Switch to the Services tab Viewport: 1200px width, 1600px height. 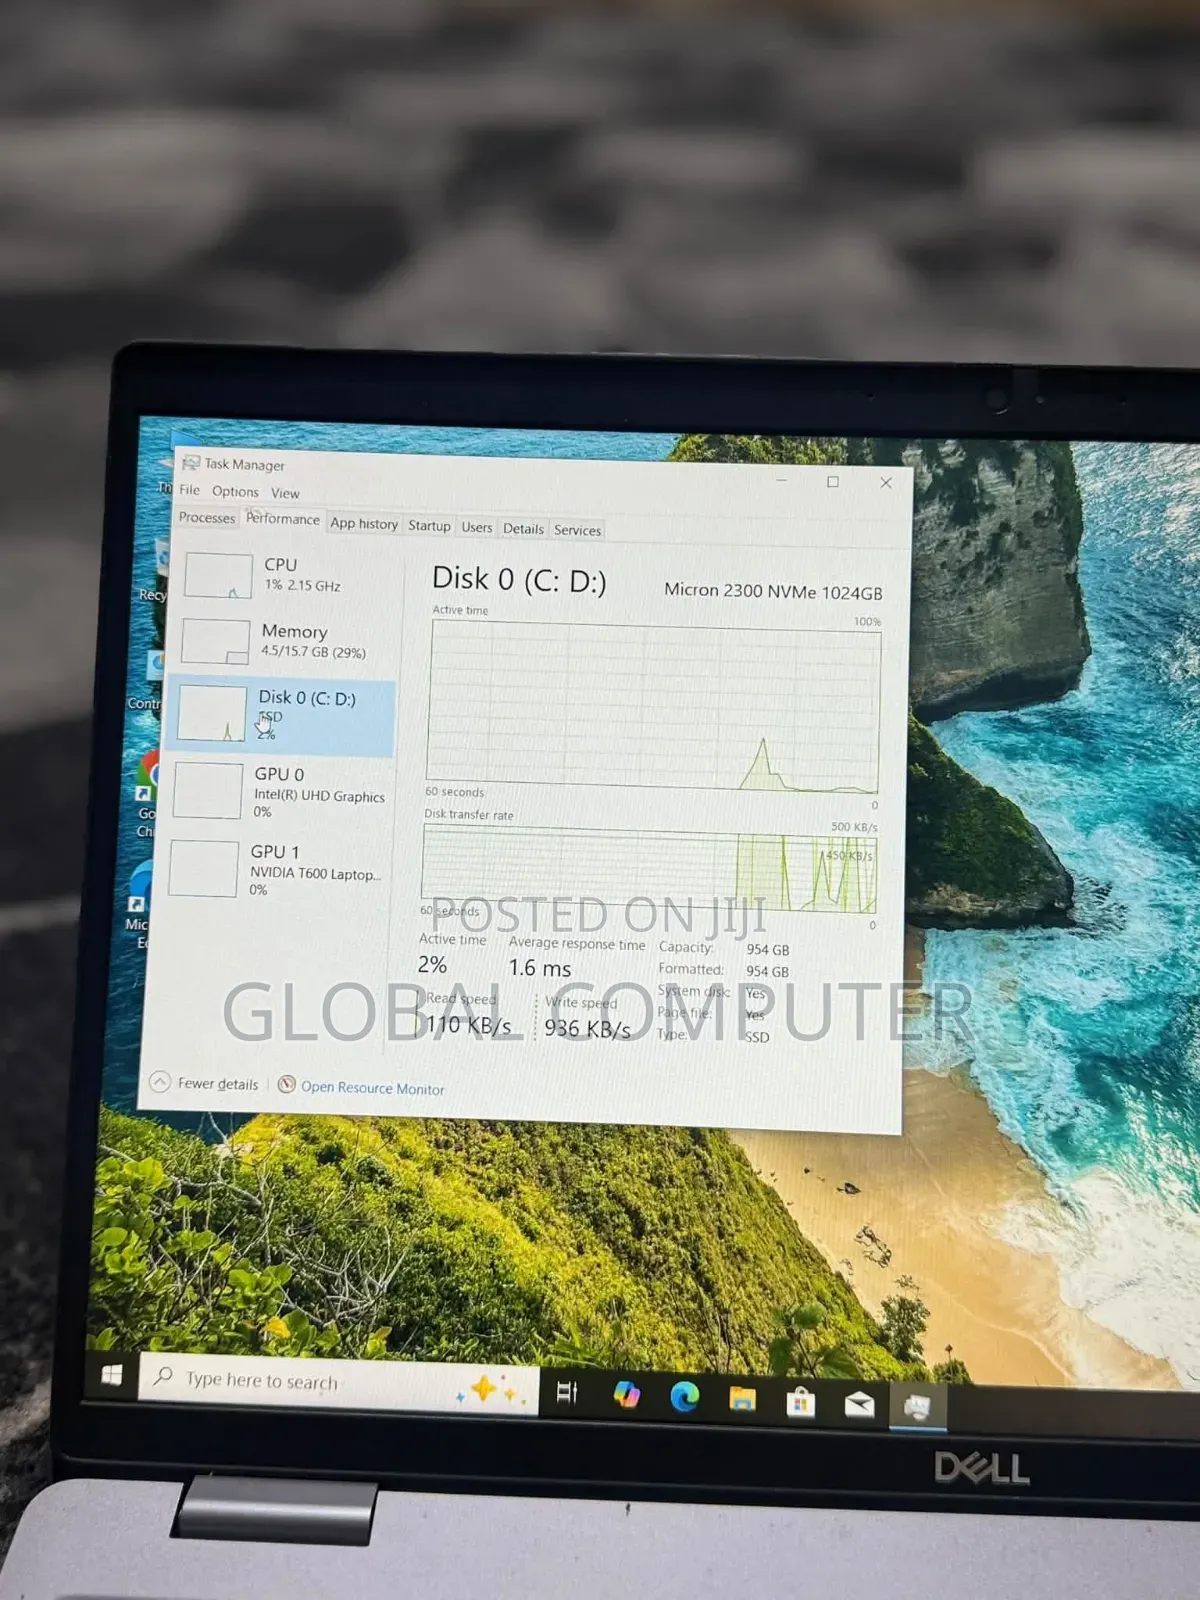coord(578,530)
